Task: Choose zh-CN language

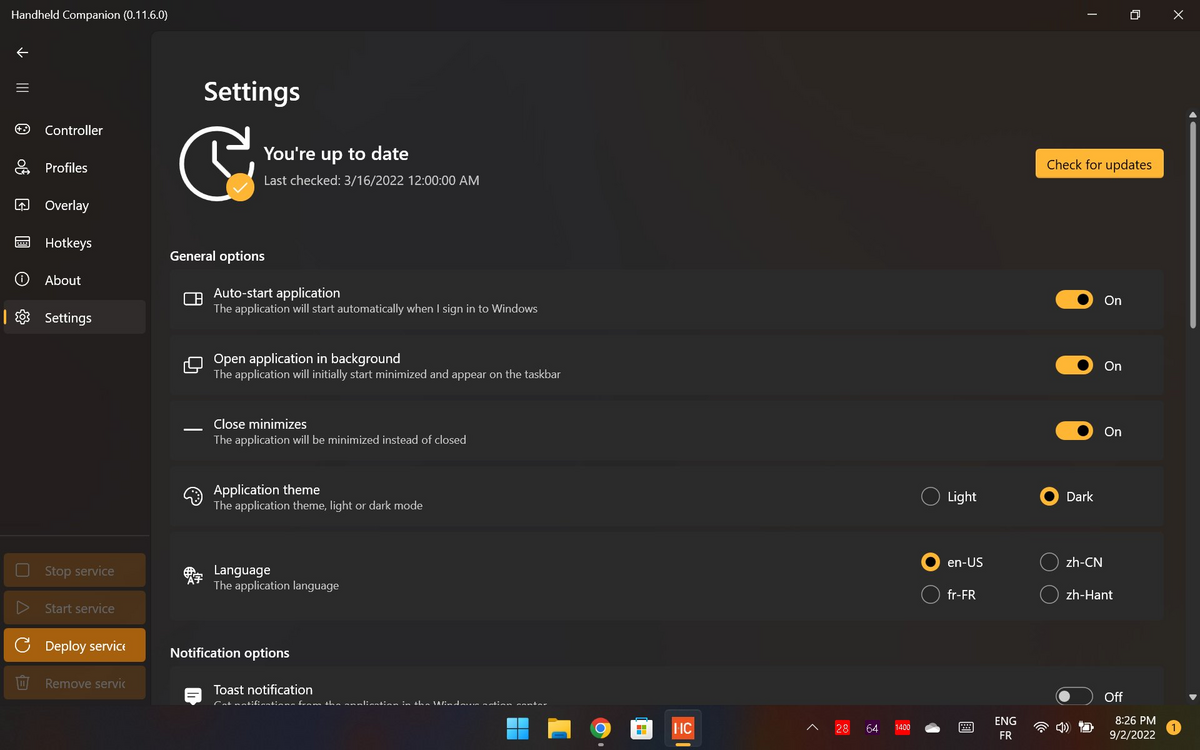Action: tap(1071, 562)
